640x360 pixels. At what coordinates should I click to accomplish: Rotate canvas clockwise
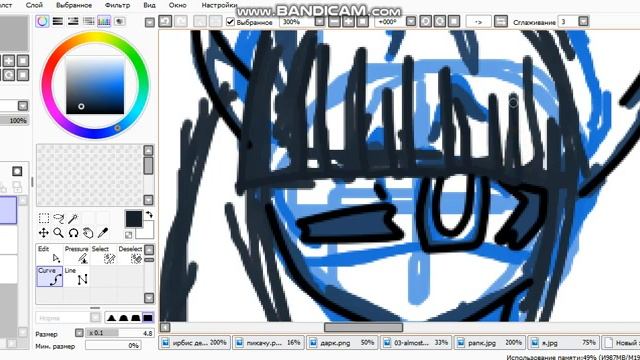coord(440,21)
